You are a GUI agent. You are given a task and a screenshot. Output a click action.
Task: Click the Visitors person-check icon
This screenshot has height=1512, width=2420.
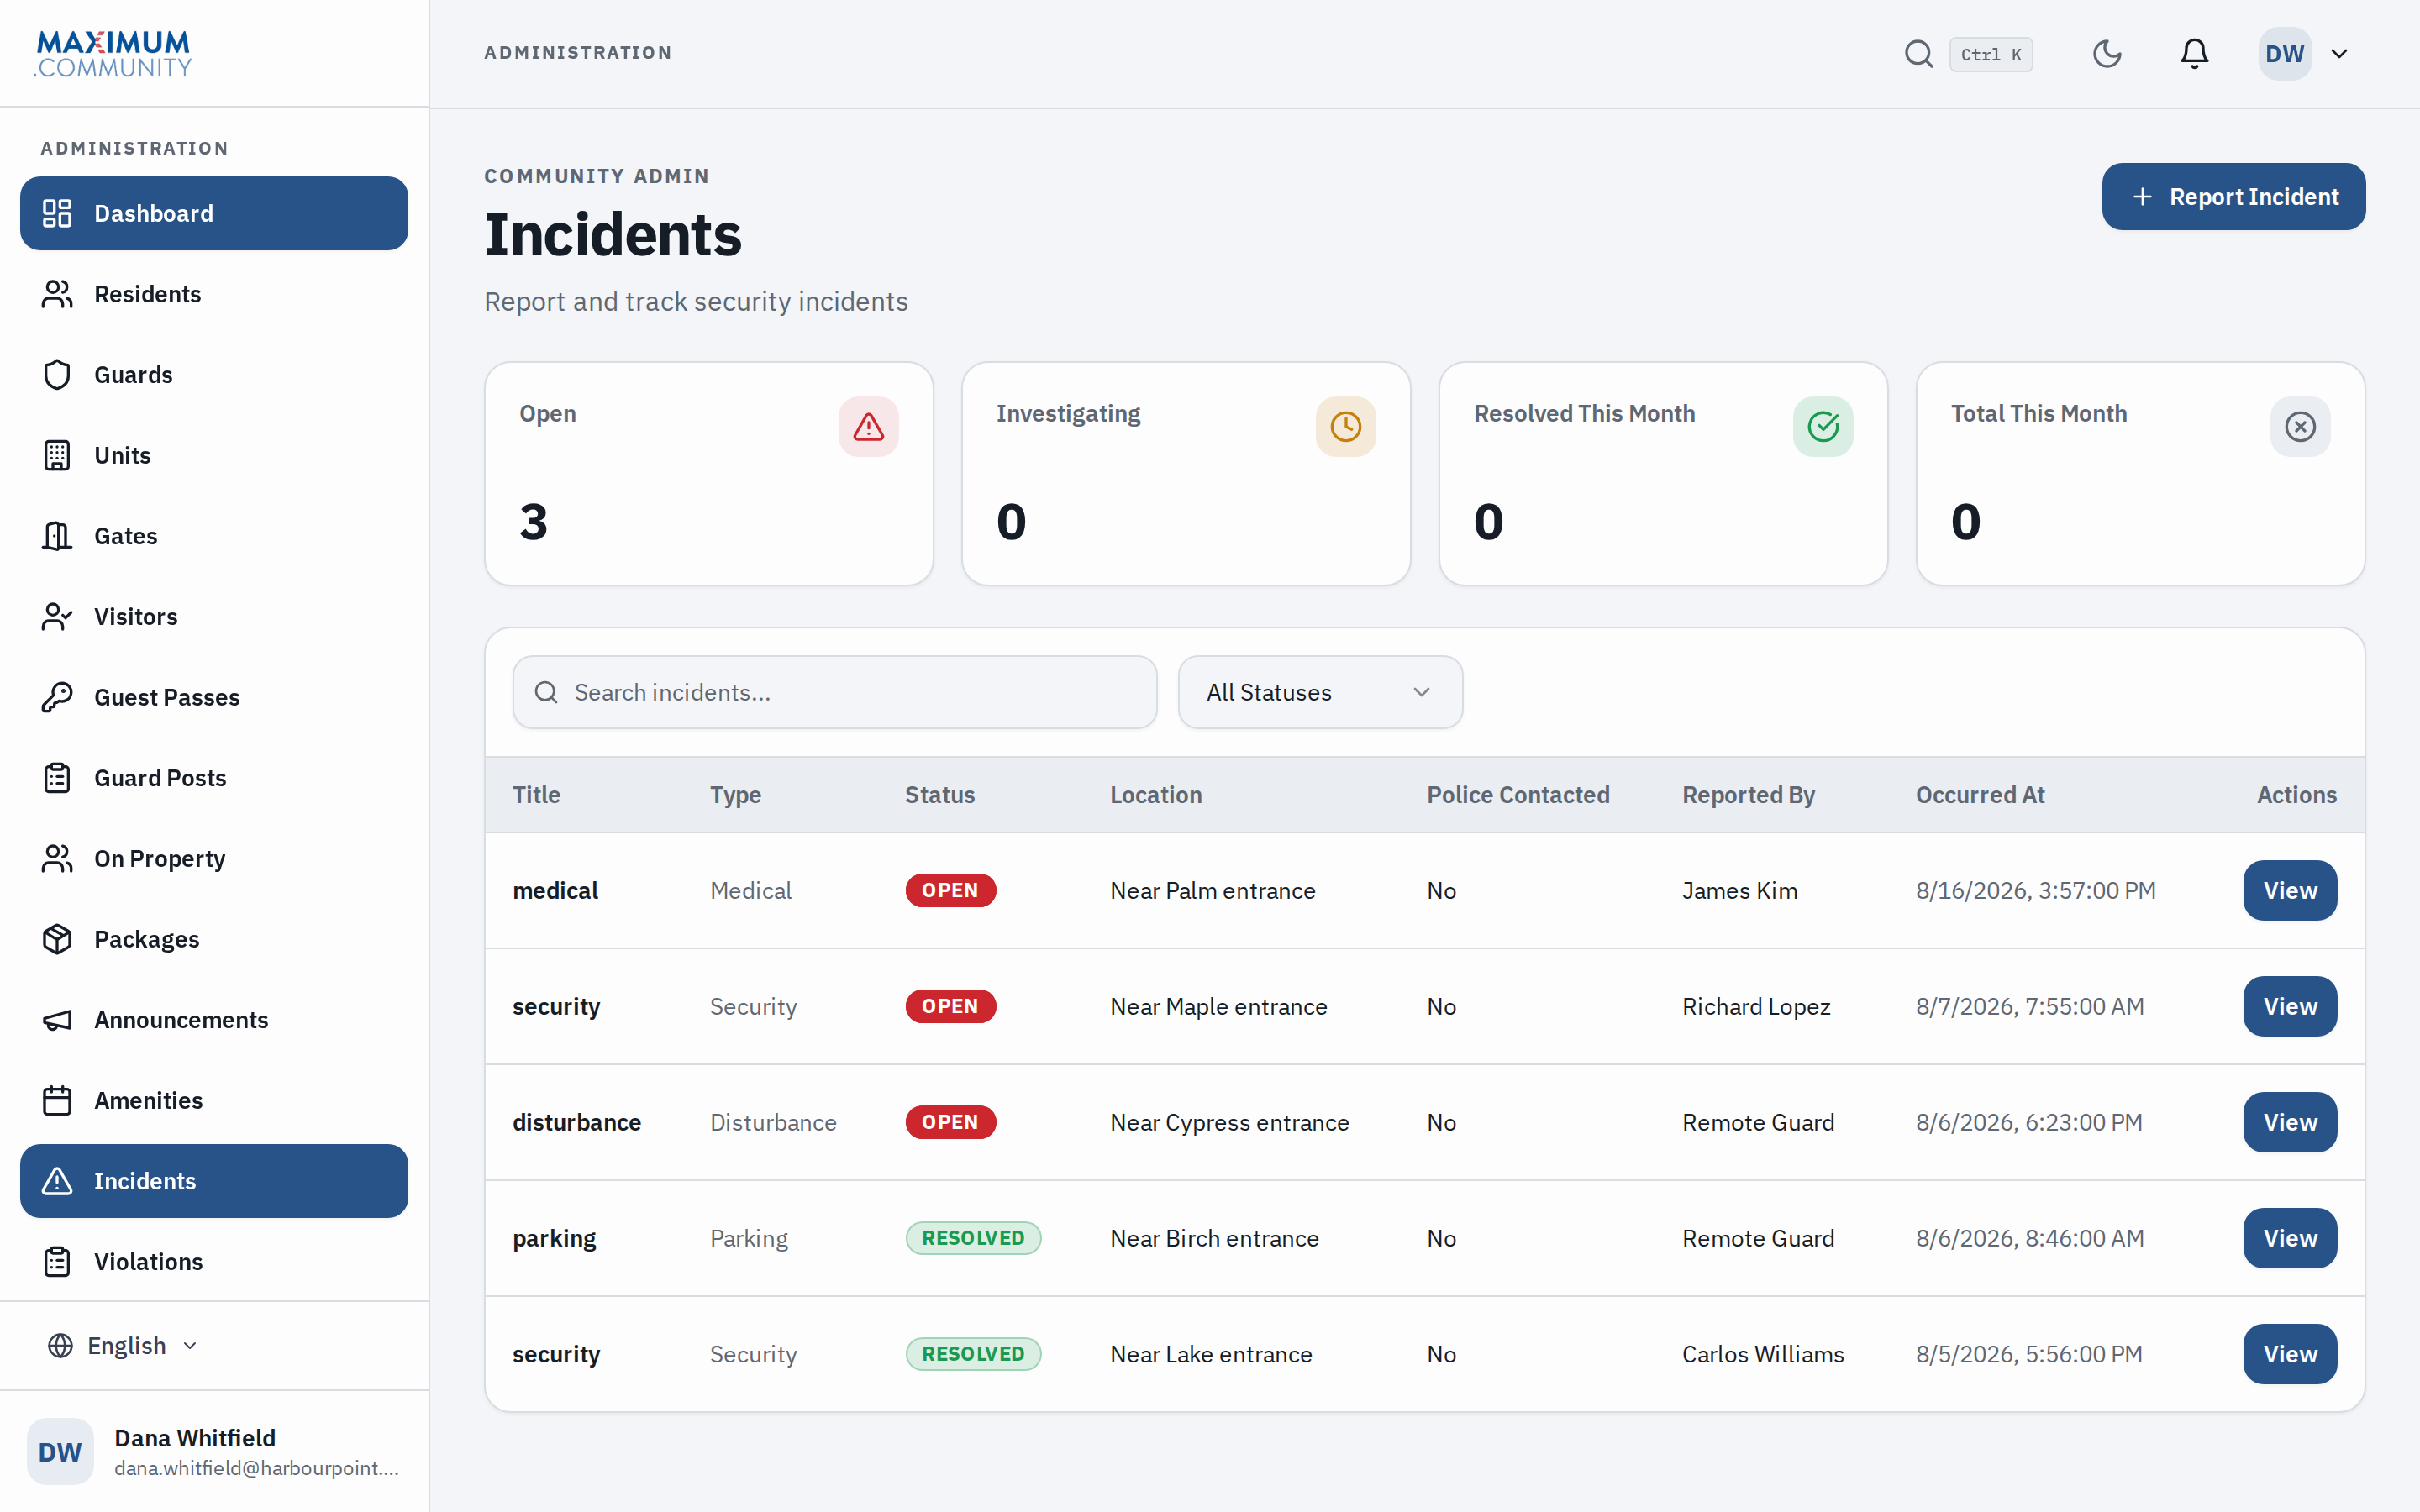(x=57, y=617)
